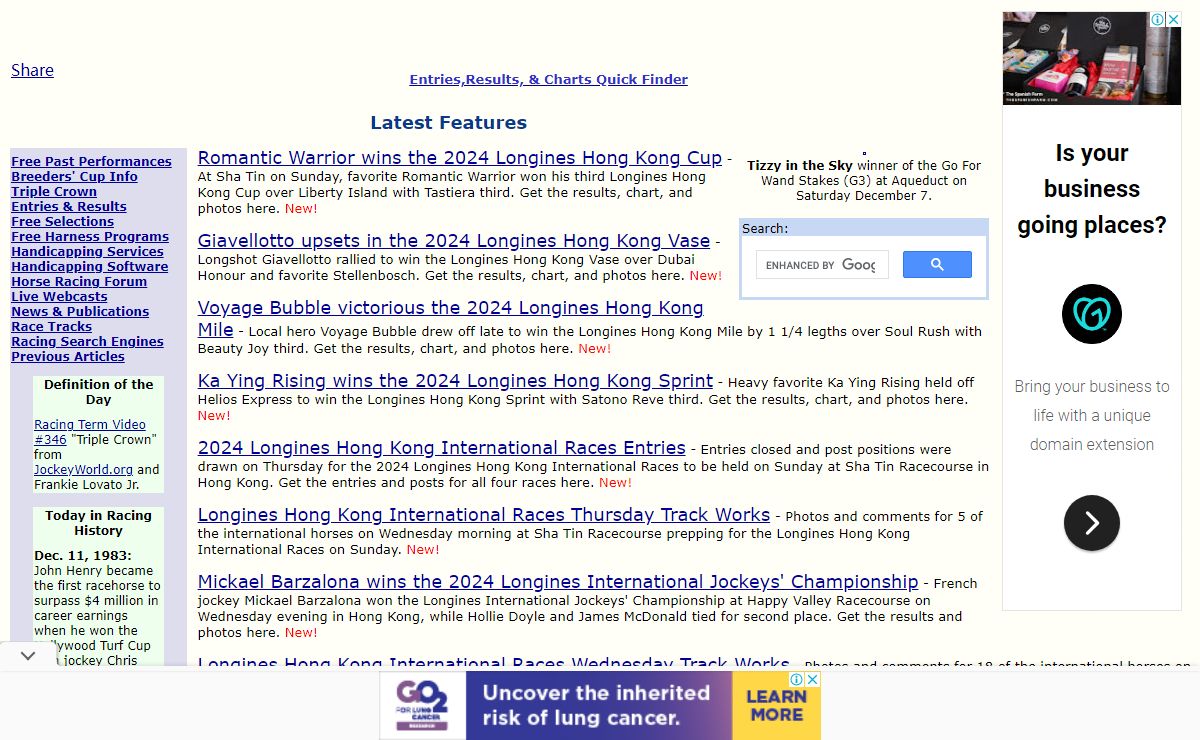Open JockeyWorld.org link
1200x740 pixels.
(x=83, y=469)
